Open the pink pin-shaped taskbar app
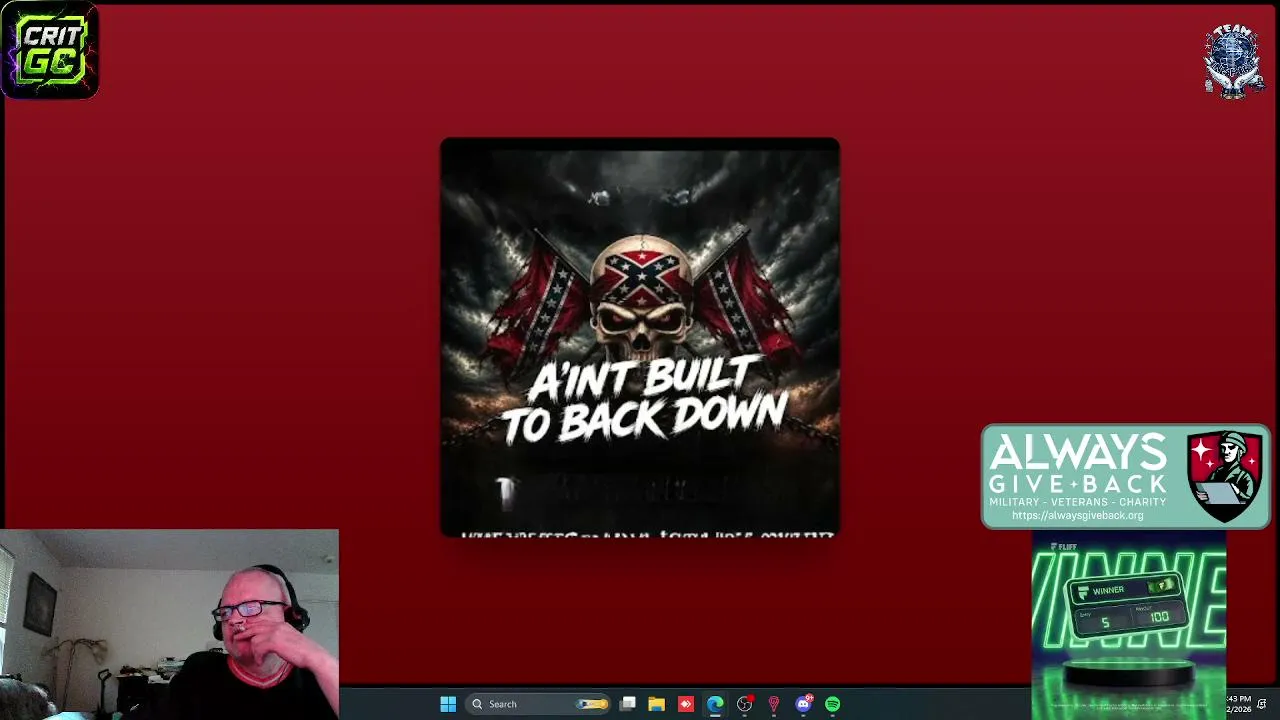1280x720 pixels. [774, 704]
